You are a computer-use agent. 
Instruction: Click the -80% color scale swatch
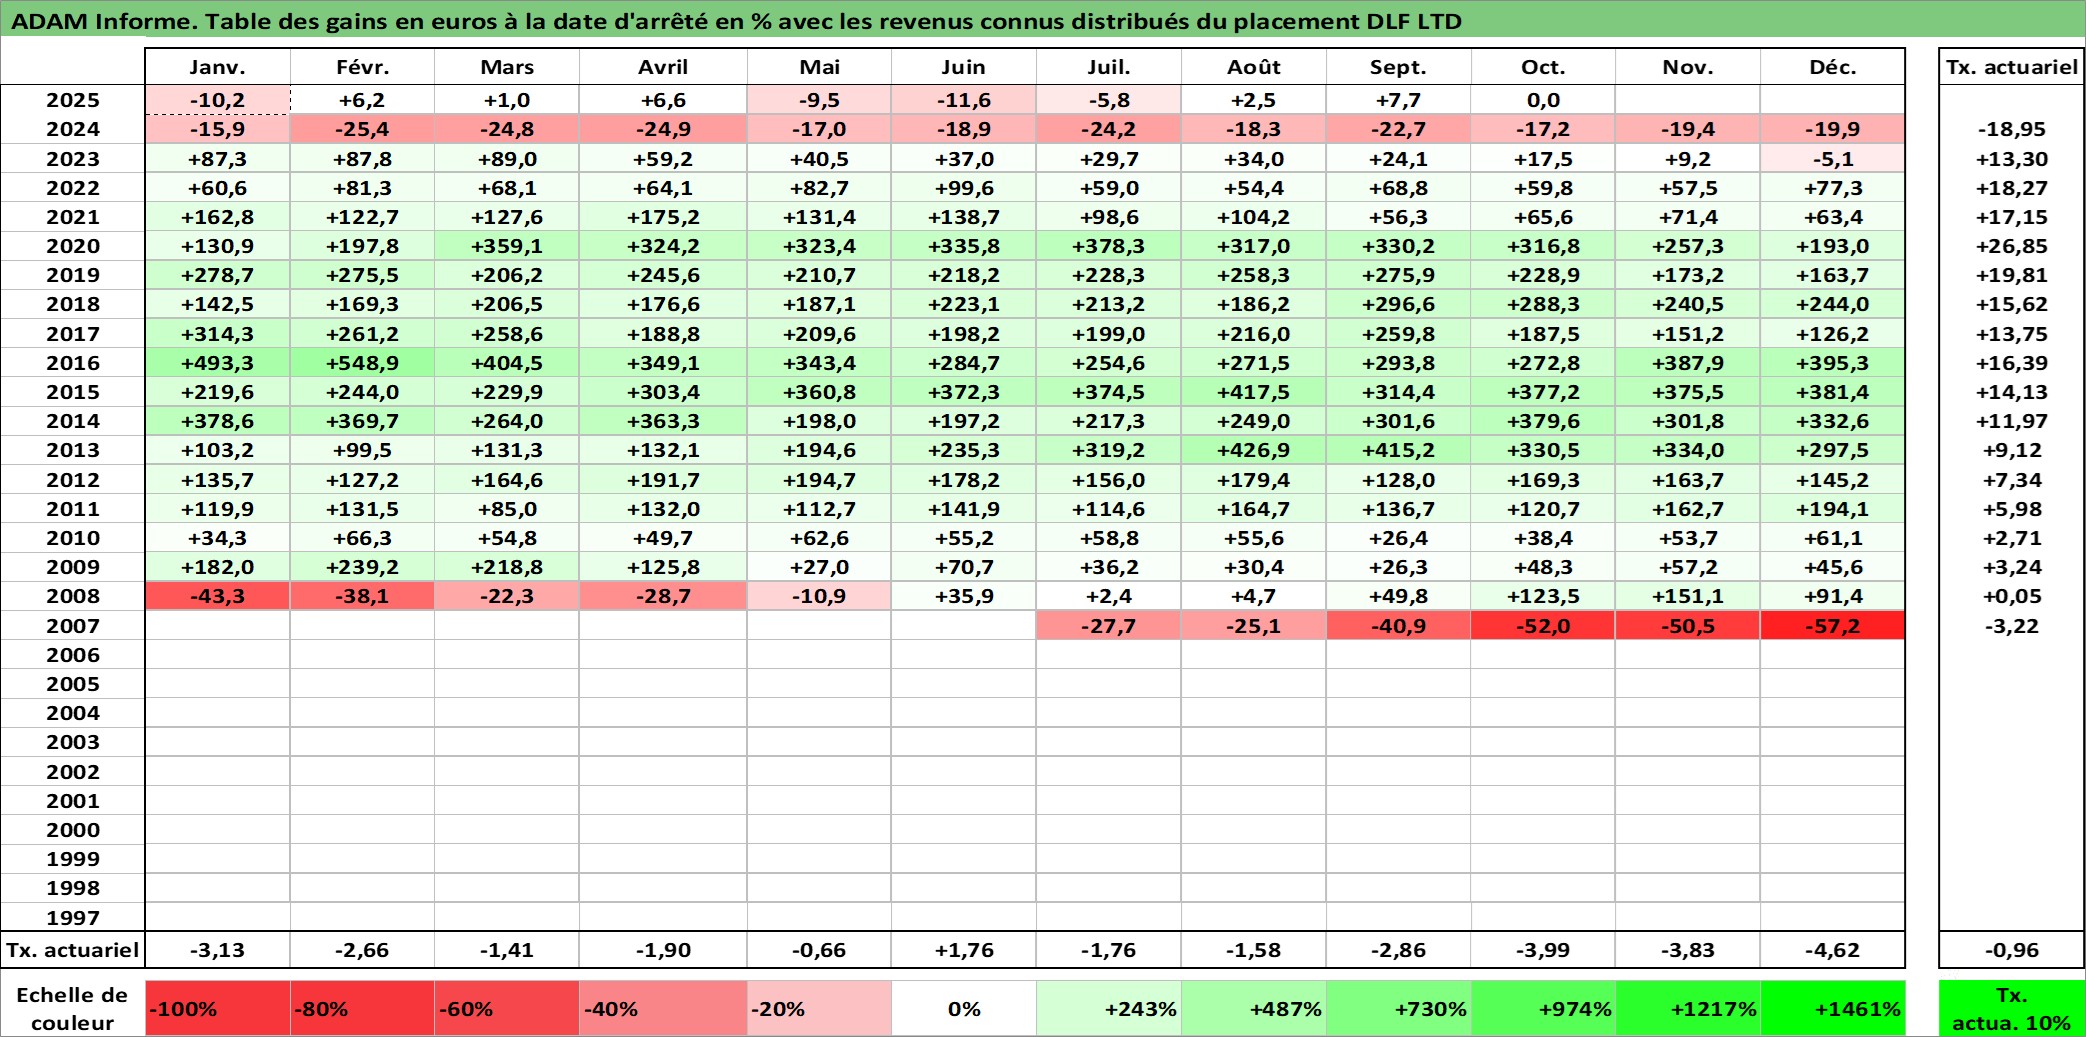362,1008
